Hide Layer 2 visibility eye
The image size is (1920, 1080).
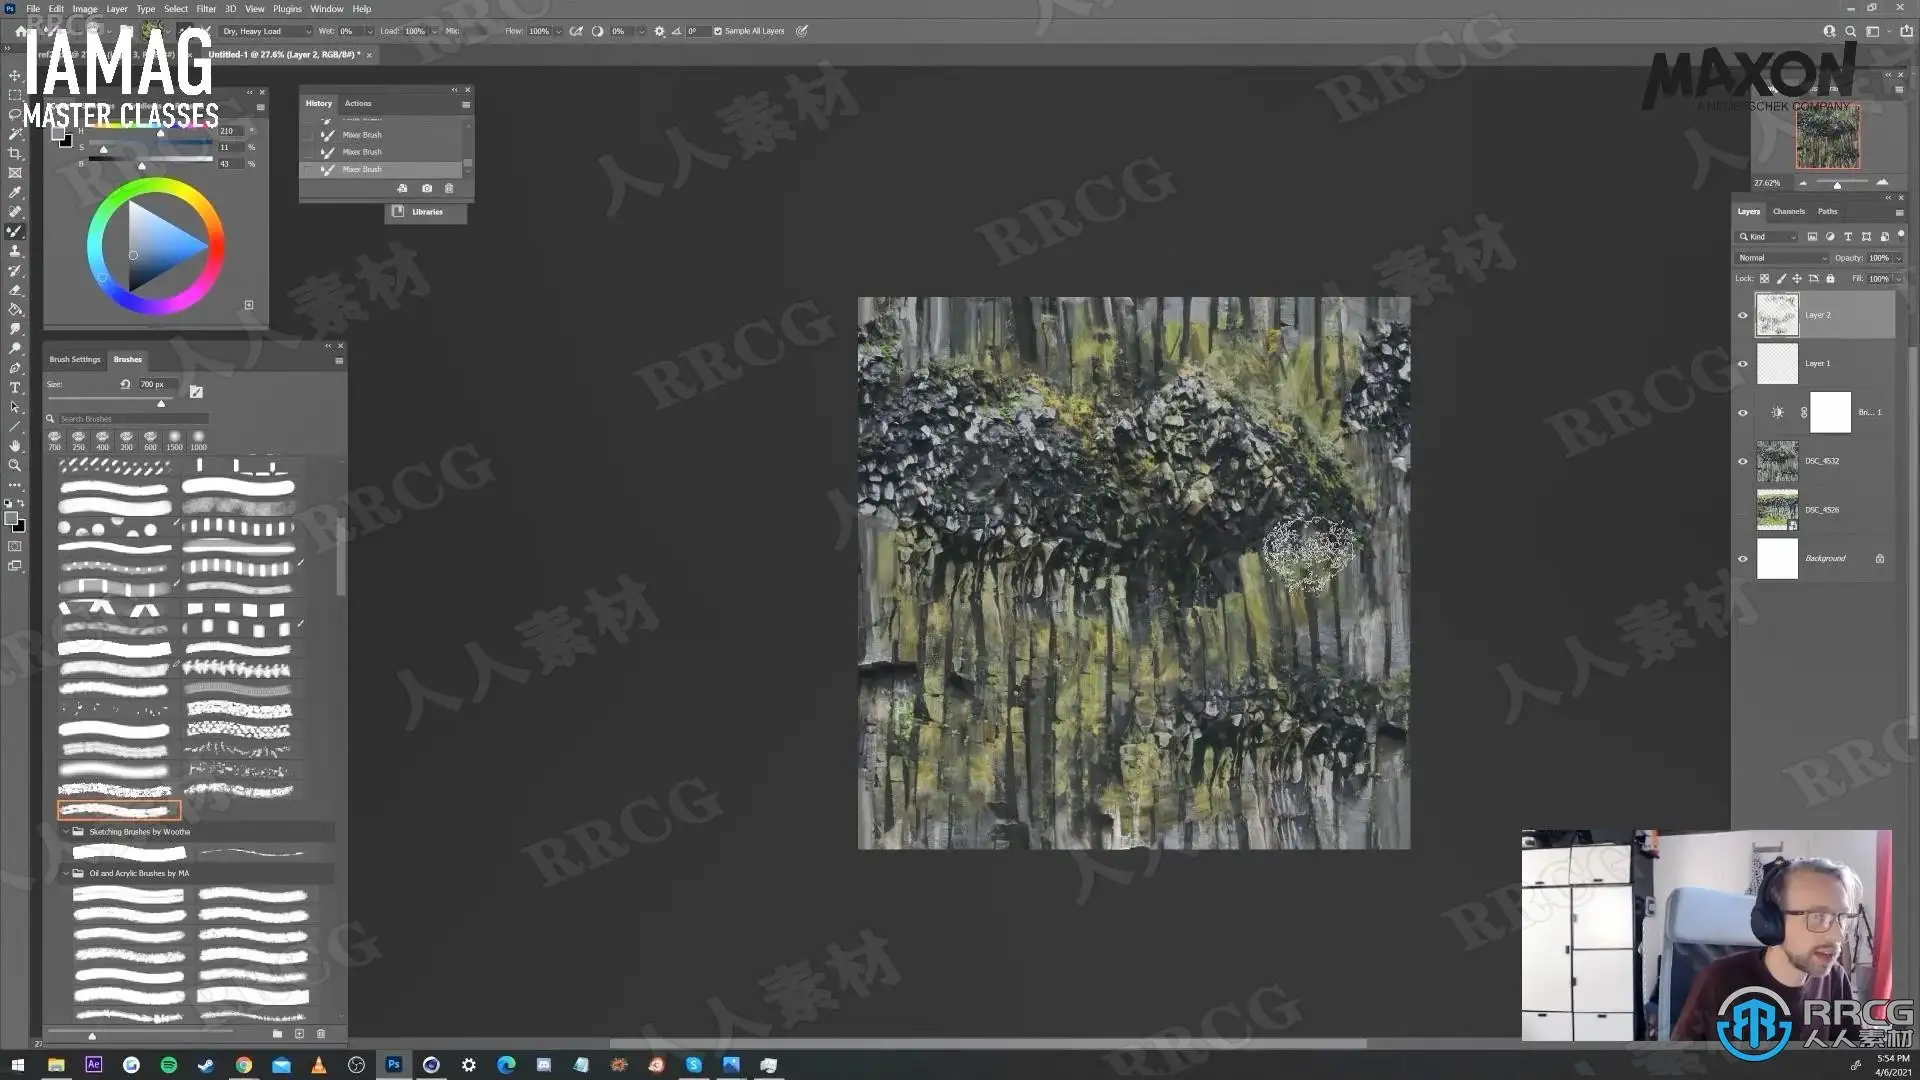pyautogui.click(x=1742, y=316)
